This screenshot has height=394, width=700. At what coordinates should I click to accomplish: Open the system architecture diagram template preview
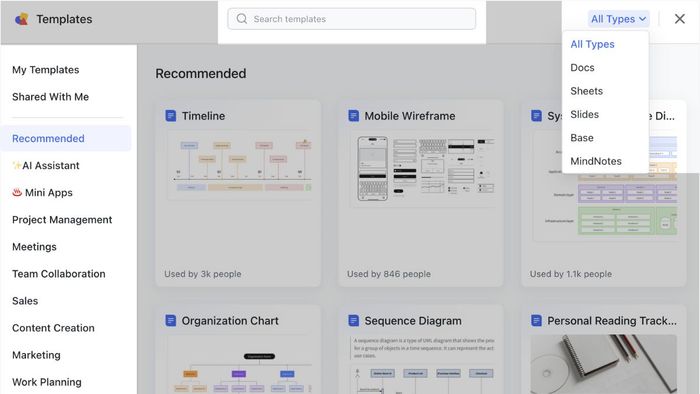click(x=605, y=187)
